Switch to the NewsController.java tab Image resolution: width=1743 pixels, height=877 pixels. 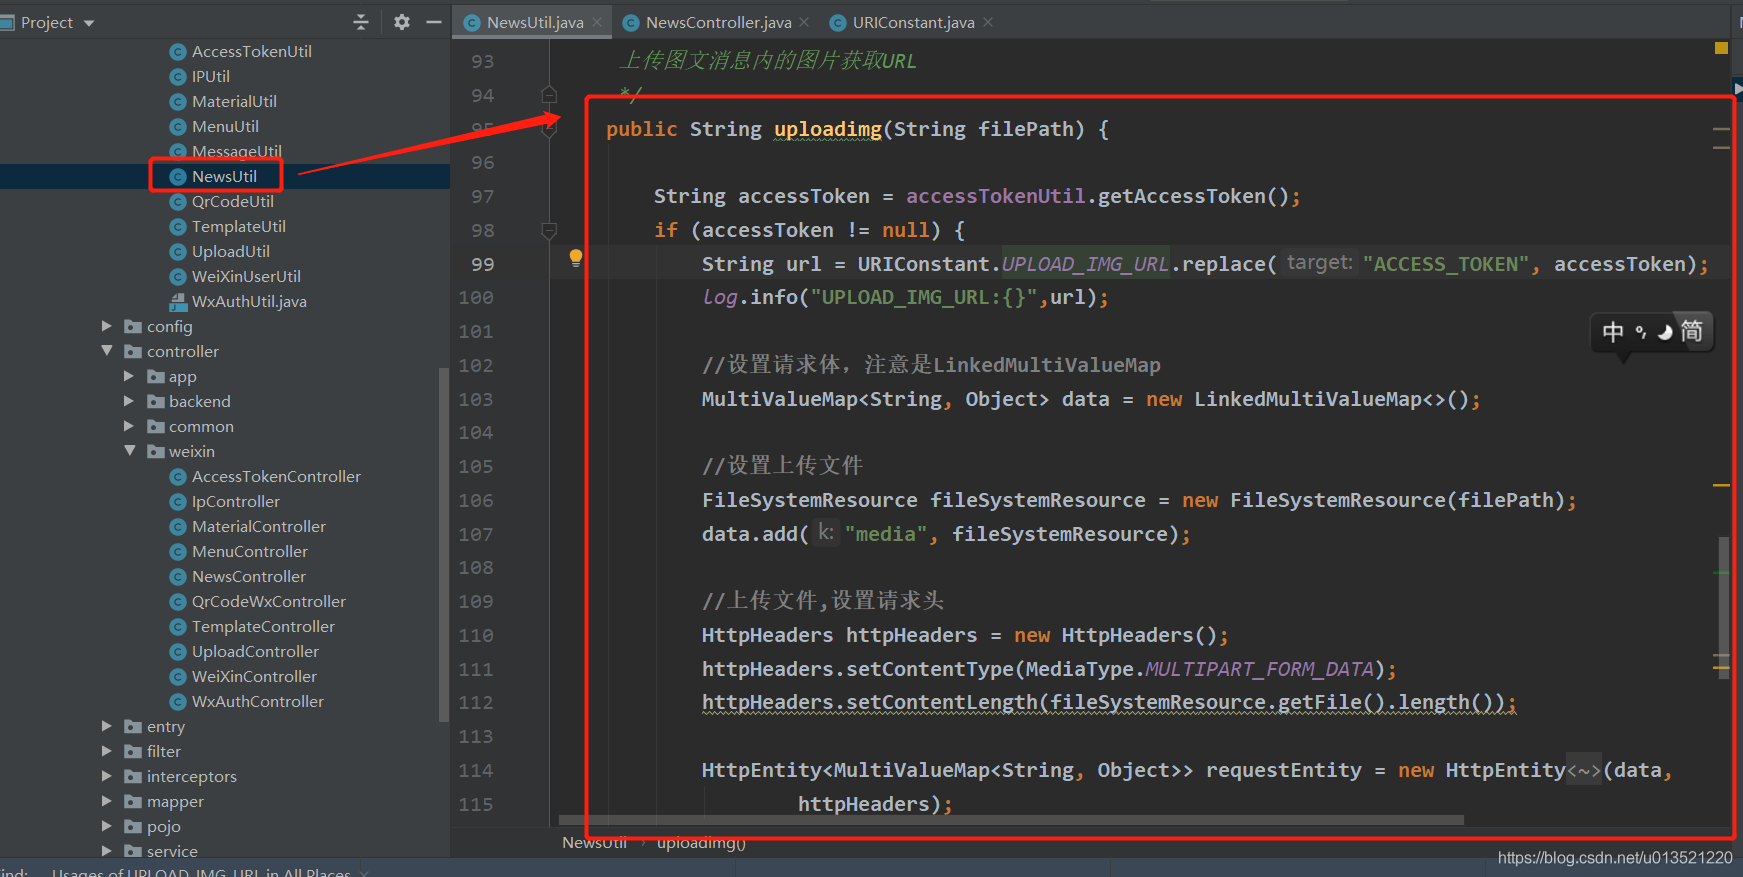(x=718, y=22)
